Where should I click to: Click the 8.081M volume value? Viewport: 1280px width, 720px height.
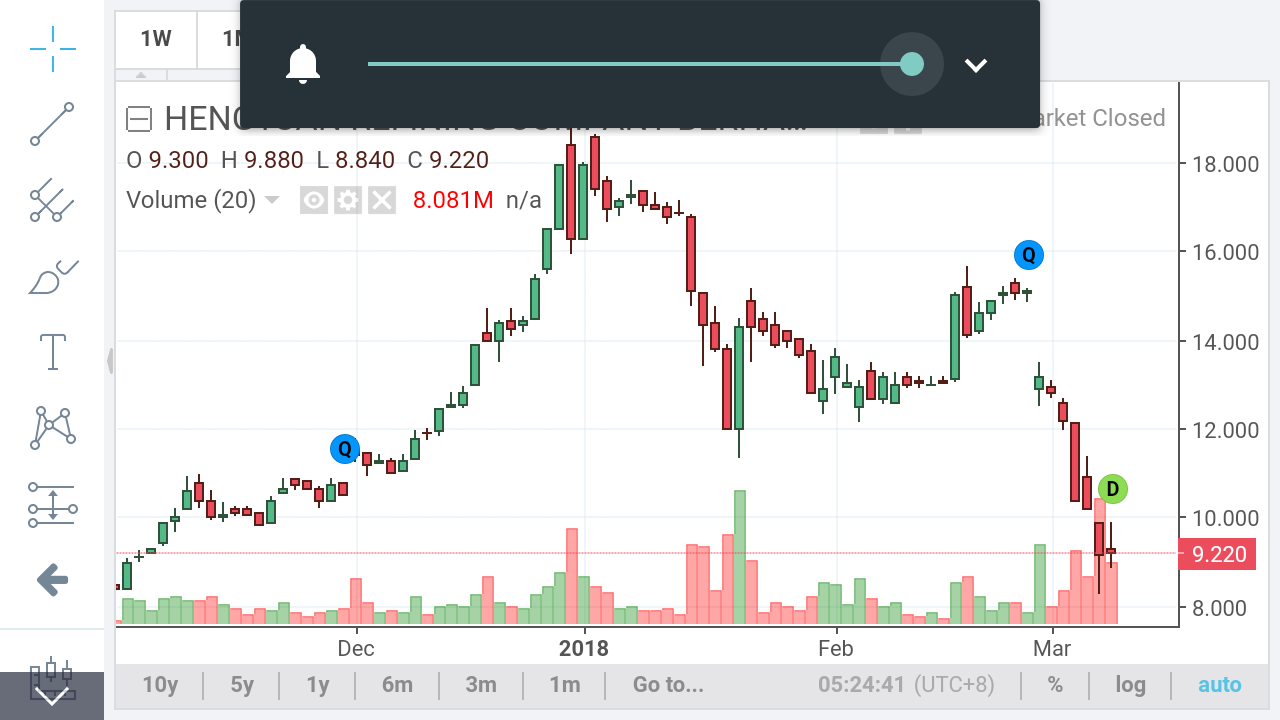(x=453, y=200)
